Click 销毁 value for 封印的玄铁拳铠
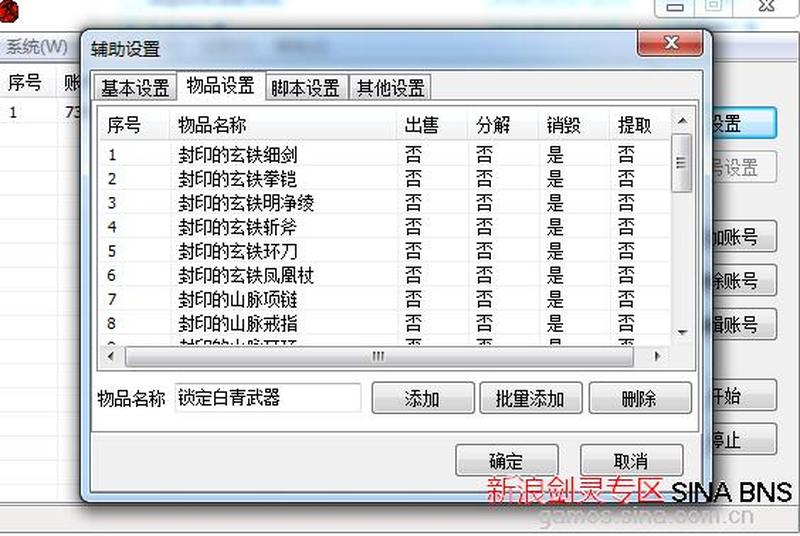This screenshot has width=800, height=536. tap(556, 178)
